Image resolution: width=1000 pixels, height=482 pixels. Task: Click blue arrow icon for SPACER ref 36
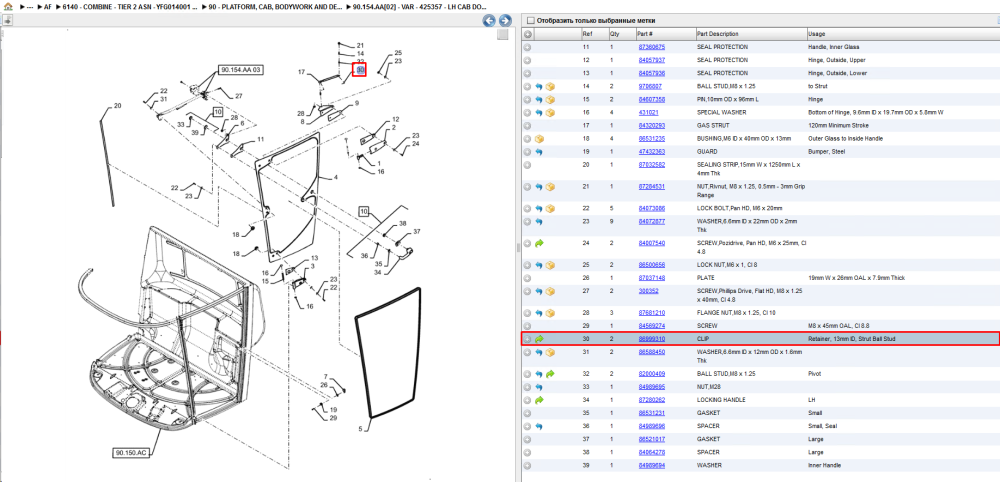click(539, 426)
